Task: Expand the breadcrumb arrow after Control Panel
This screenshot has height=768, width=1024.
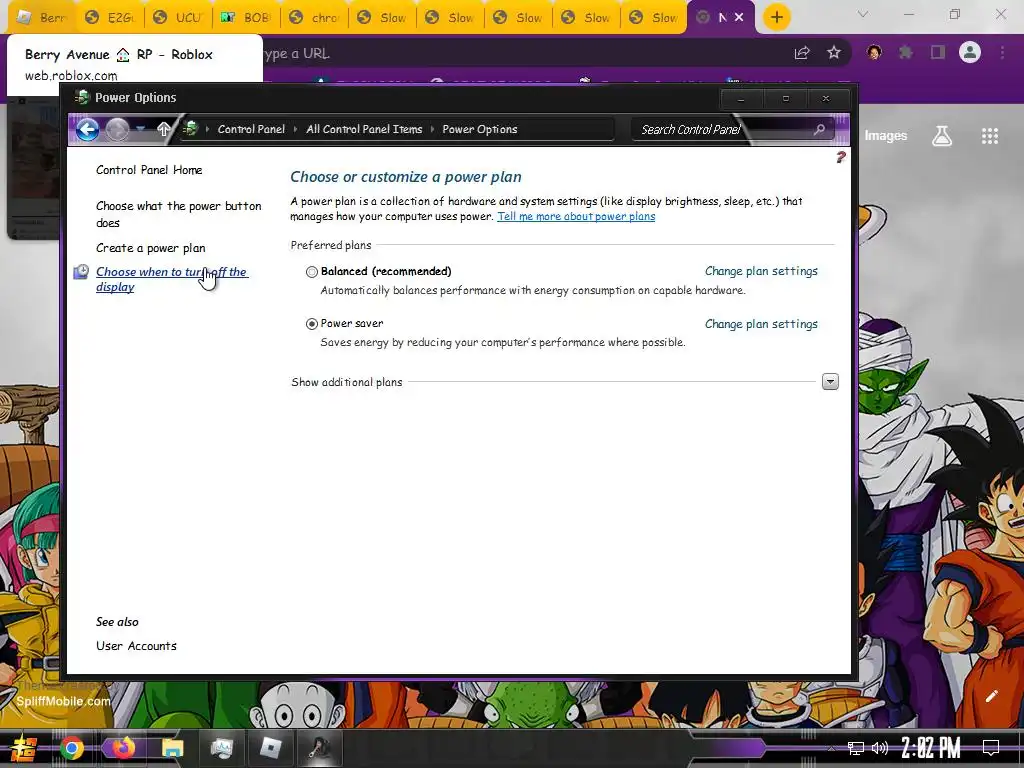Action: tap(296, 129)
